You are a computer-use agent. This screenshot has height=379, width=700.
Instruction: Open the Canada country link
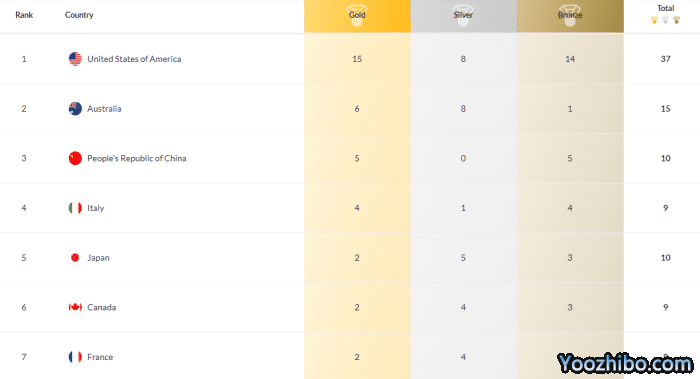101,307
